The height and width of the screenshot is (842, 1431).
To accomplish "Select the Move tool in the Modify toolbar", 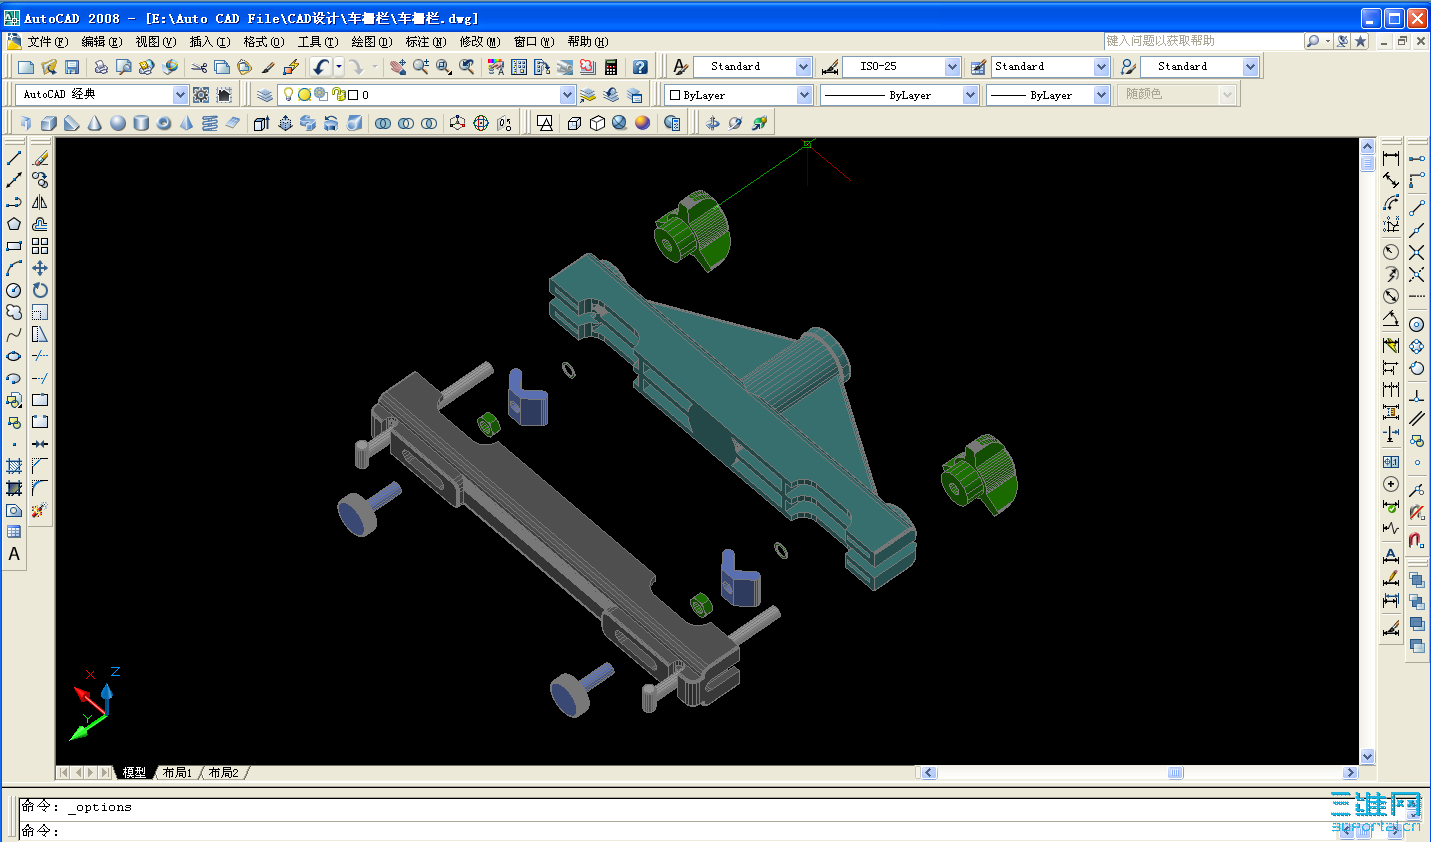I will click(40, 268).
